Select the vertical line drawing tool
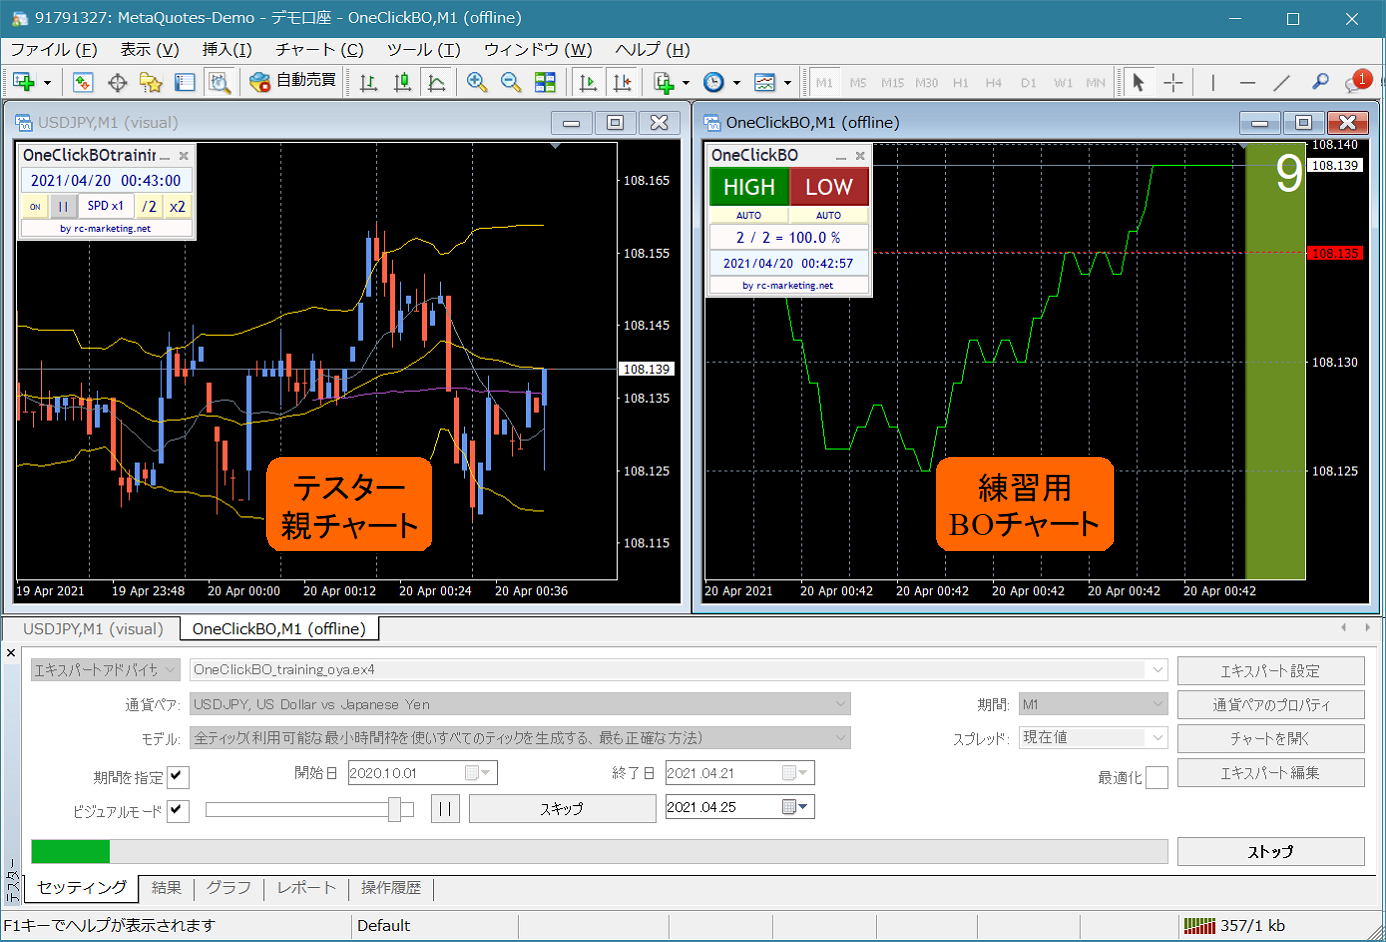 pos(1213,82)
